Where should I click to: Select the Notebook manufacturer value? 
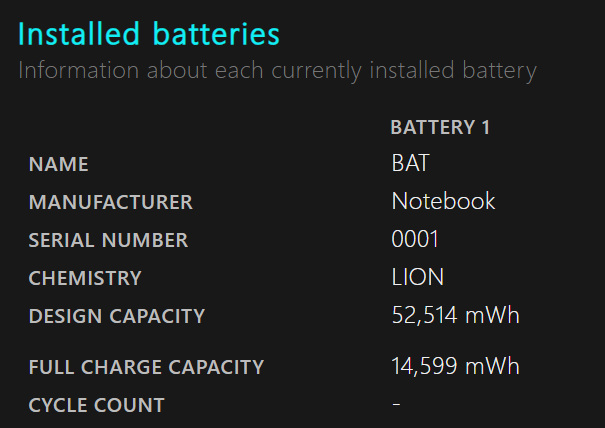(443, 201)
